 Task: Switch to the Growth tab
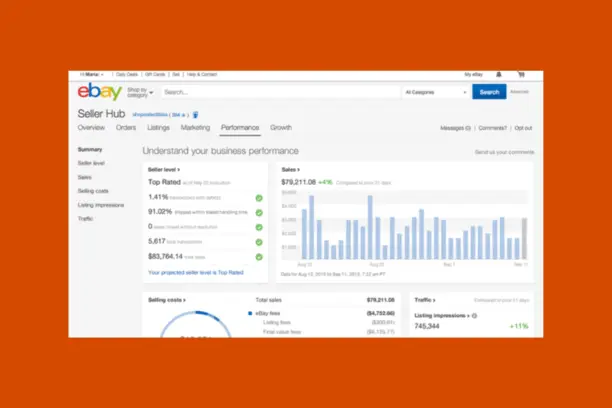281,128
